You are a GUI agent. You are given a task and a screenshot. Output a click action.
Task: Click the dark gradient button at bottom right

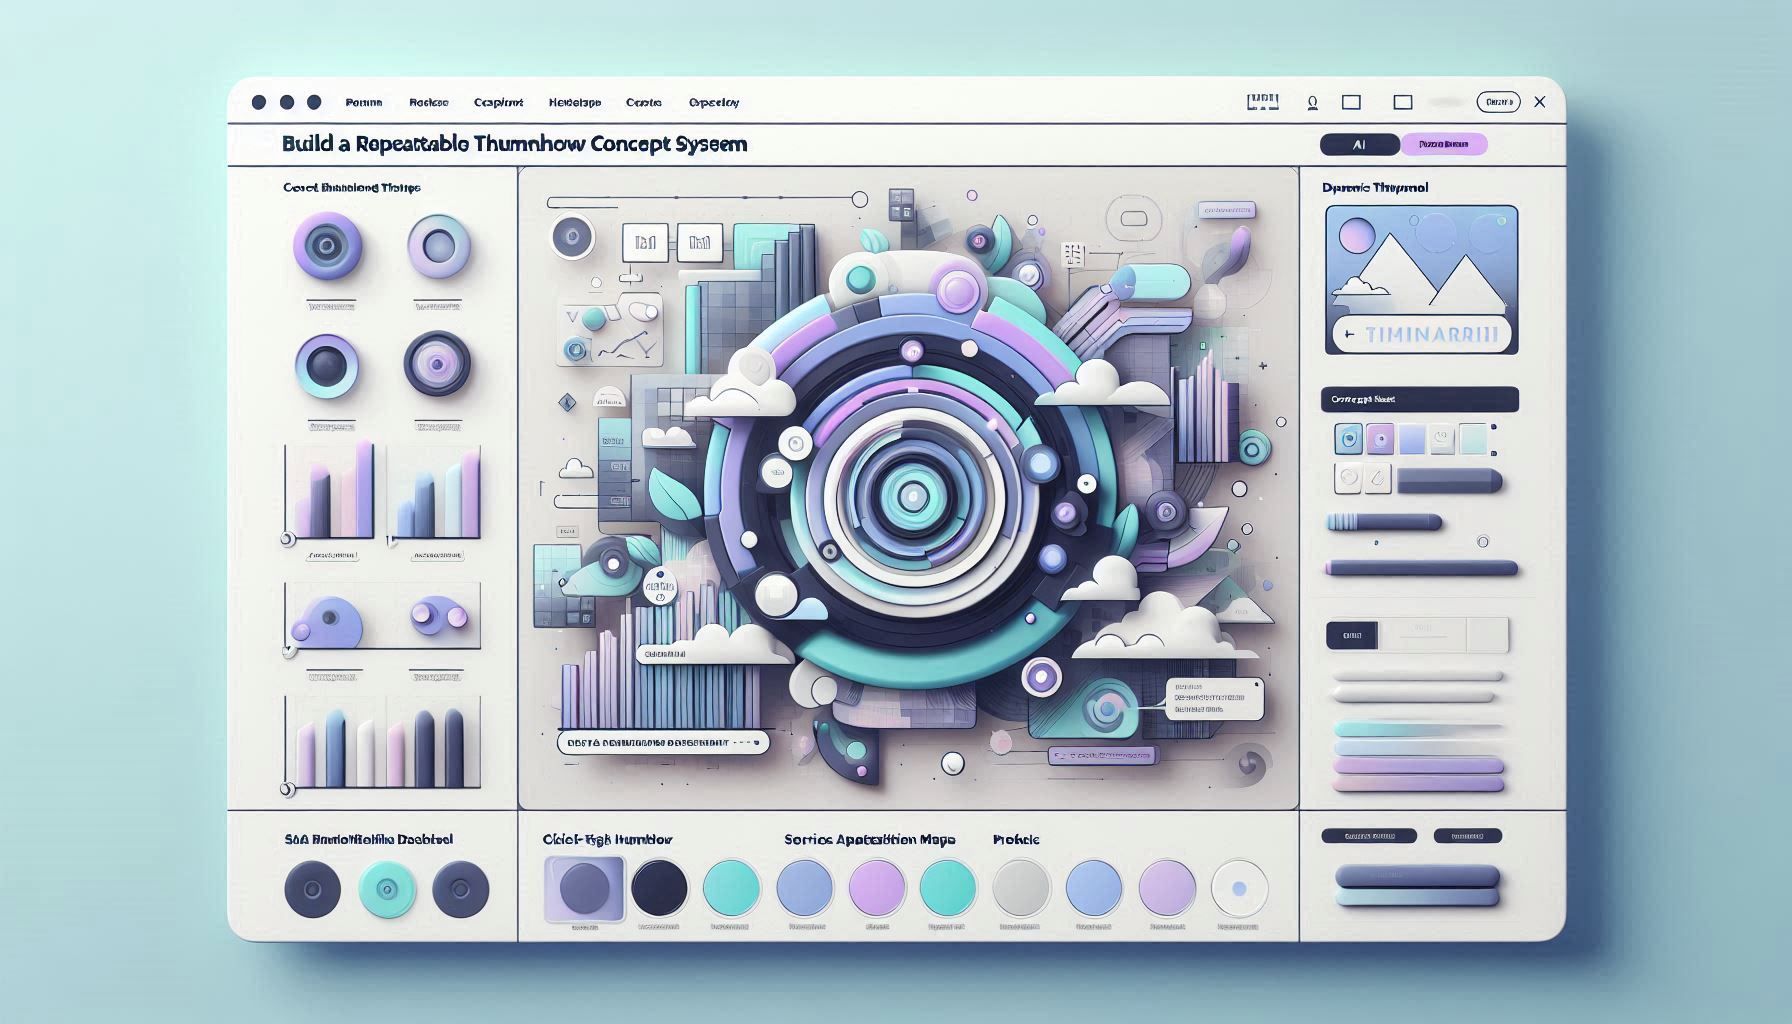pyautogui.click(x=1417, y=877)
